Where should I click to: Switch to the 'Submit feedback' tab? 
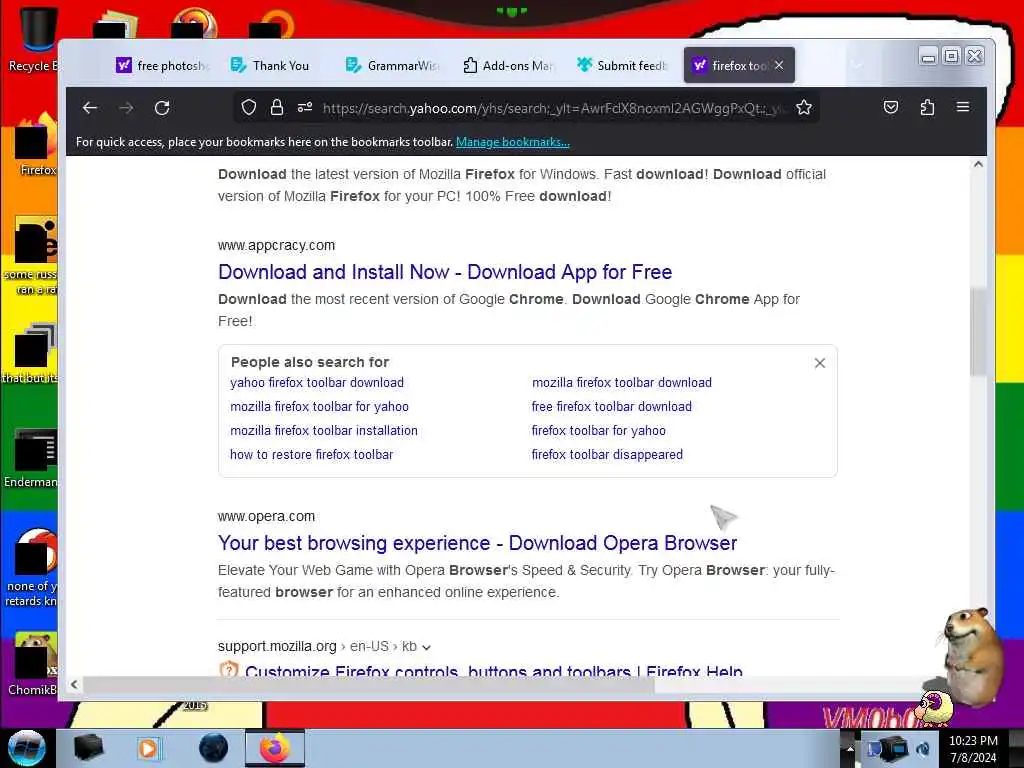tap(622, 65)
